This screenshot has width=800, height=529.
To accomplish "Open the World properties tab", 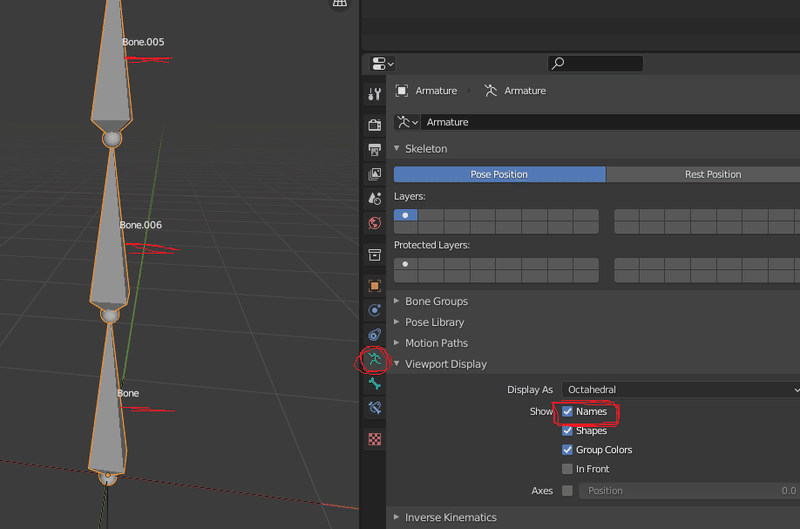I will (374, 223).
